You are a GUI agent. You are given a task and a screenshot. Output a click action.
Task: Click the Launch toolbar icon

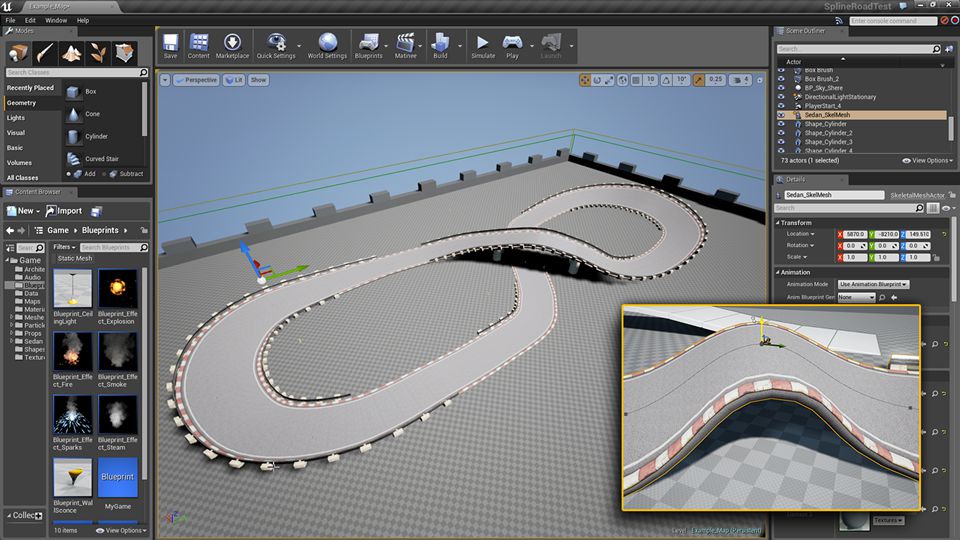pyautogui.click(x=551, y=46)
